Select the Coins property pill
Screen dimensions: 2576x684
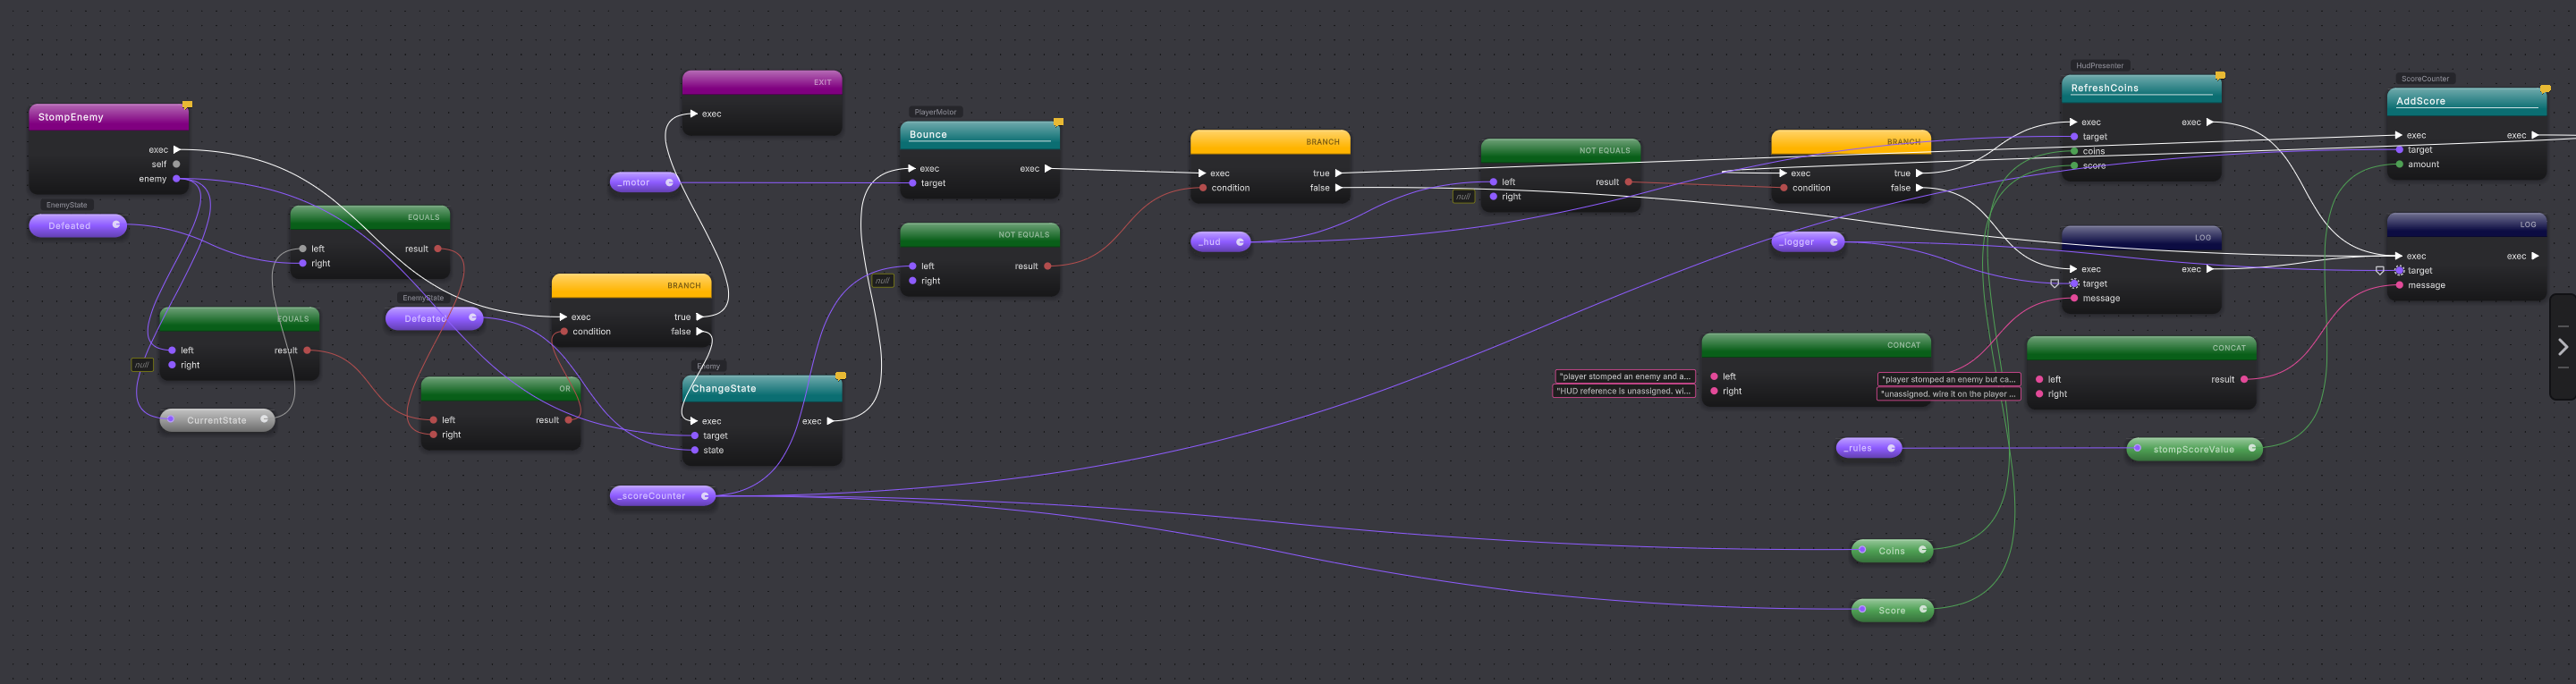point(1892,551)
